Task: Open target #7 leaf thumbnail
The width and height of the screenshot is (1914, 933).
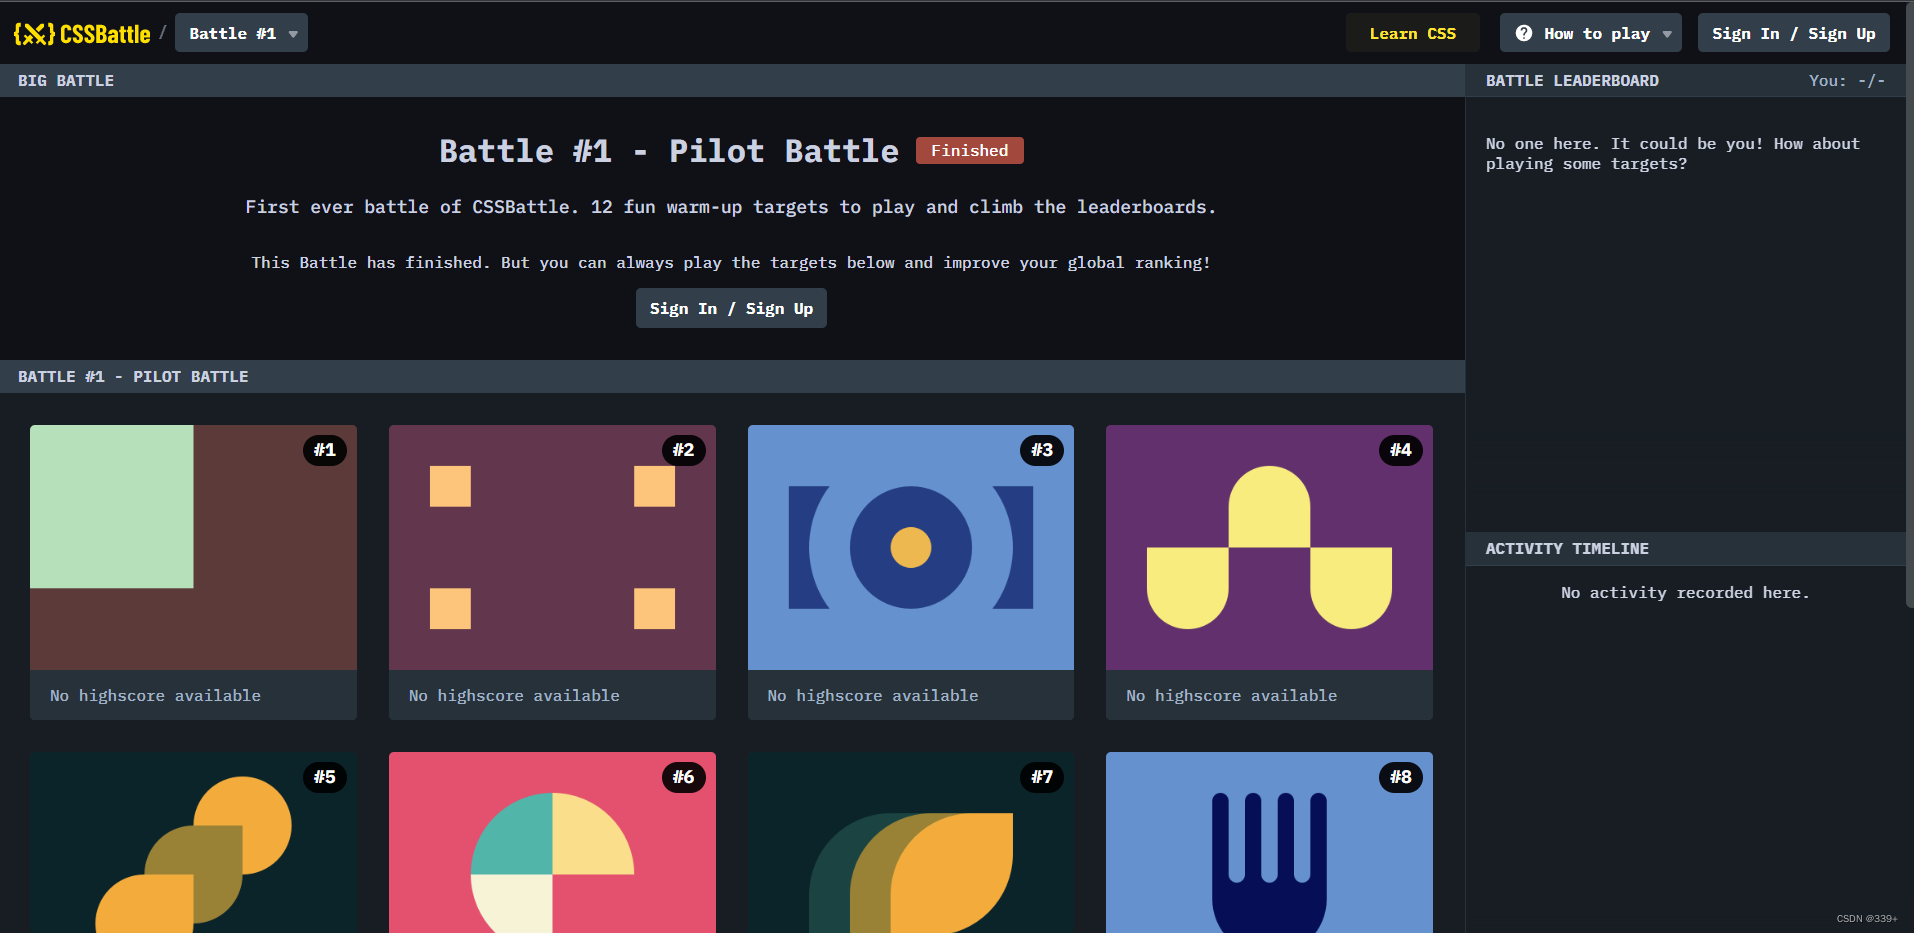Action: (x=910, y=842)
